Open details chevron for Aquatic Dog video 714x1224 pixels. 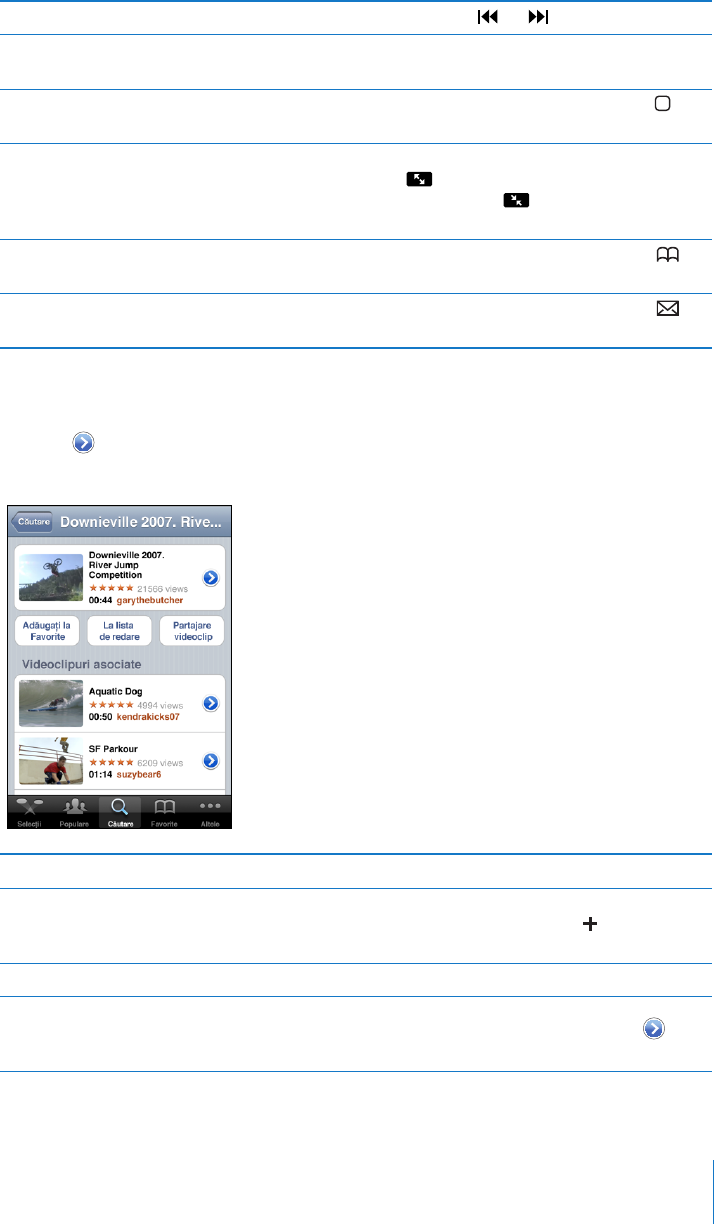[x=211, y=704]
